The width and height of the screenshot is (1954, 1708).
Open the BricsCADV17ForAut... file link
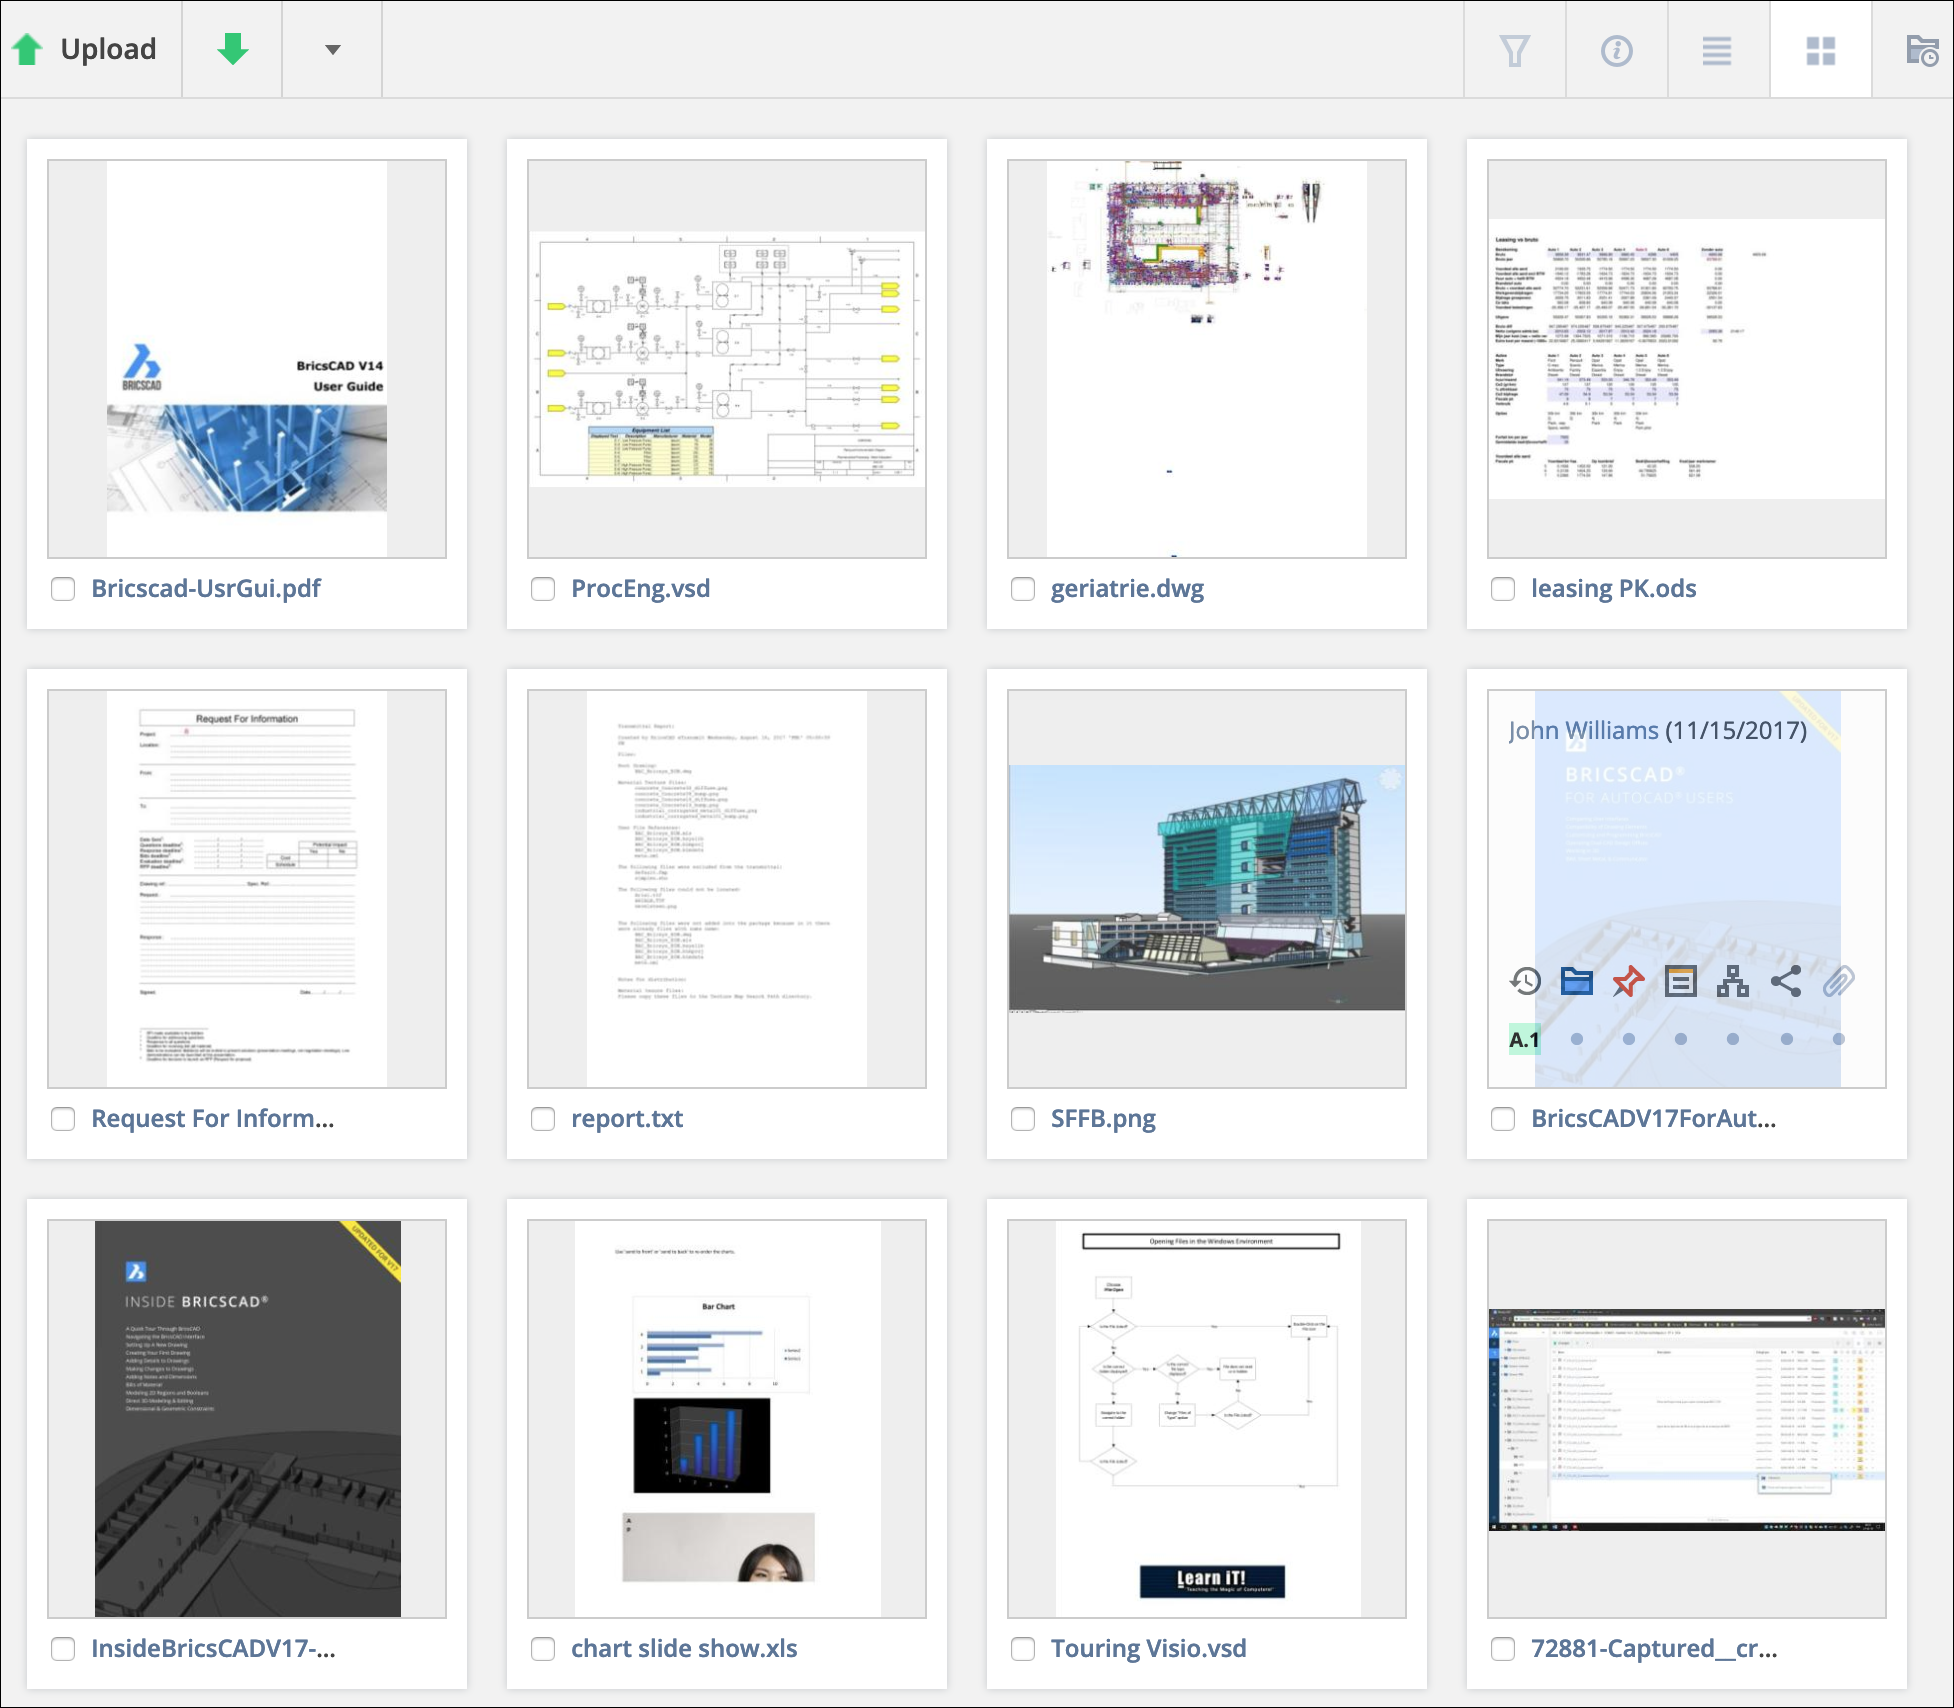pyautogui.click(x=1653, y=1118)
